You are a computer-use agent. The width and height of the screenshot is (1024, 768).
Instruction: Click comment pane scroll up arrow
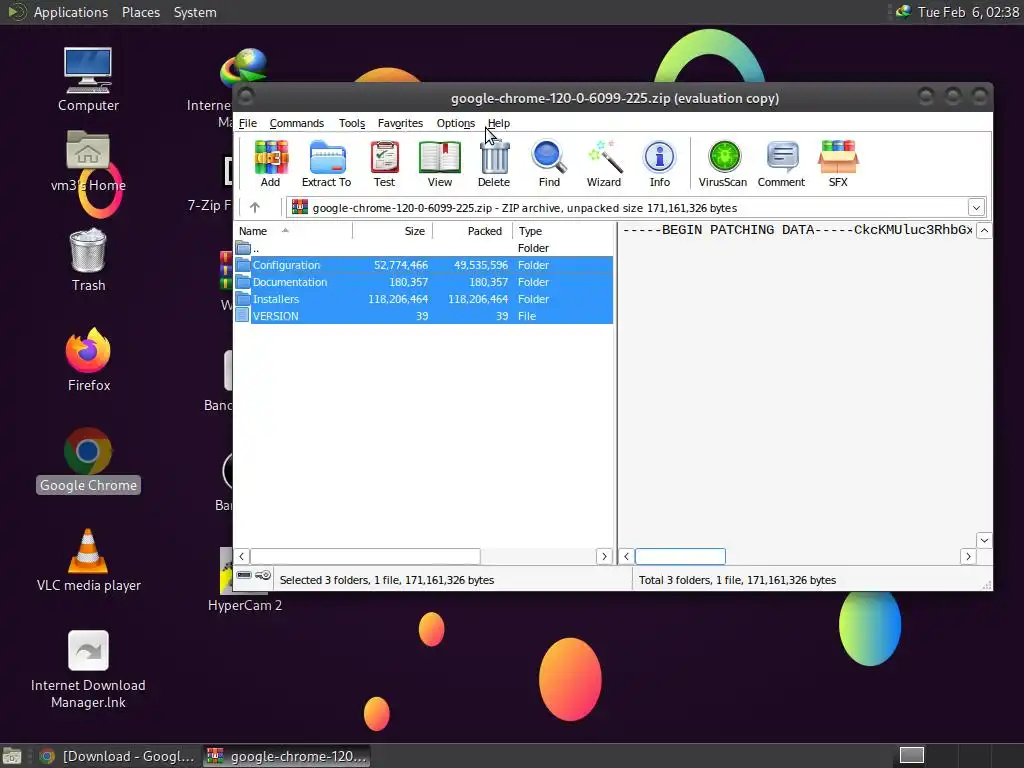click(x=984, y=231)
